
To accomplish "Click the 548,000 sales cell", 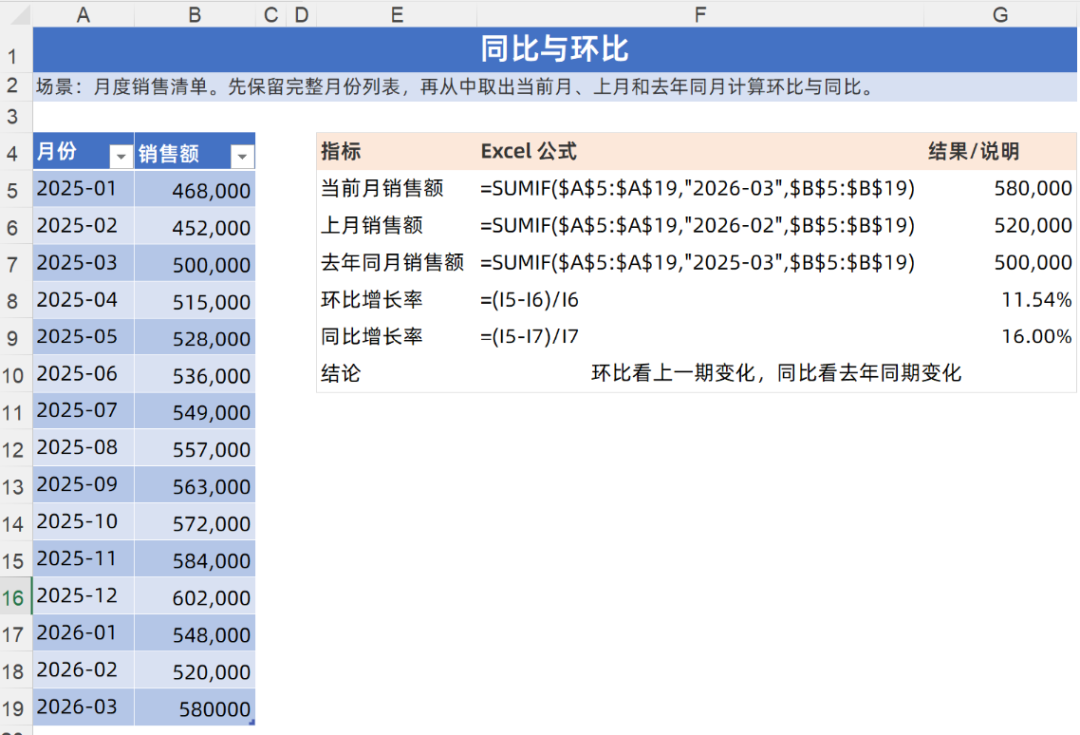I will tap(195, 634).
